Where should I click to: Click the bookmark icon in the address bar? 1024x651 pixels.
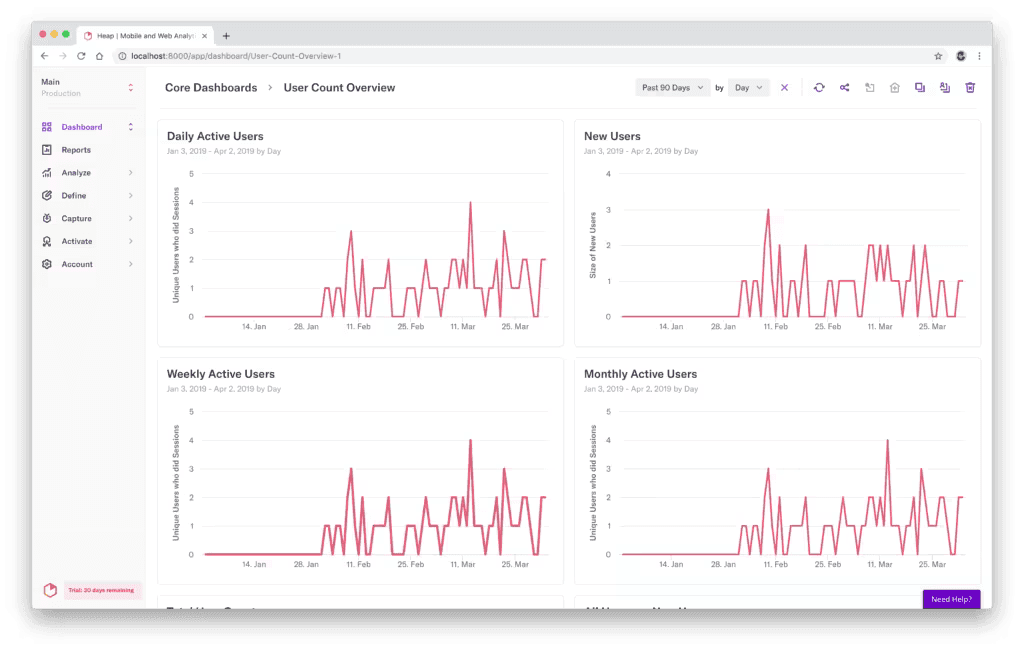point(938,56)
